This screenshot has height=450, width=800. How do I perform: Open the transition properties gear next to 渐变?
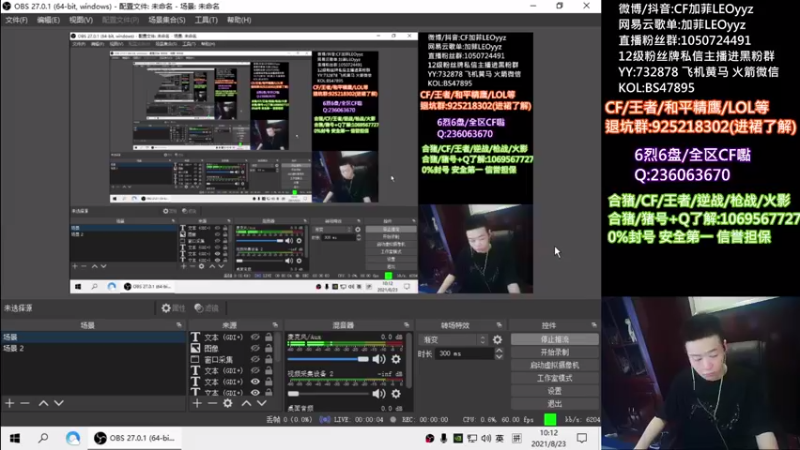(497, 339)
